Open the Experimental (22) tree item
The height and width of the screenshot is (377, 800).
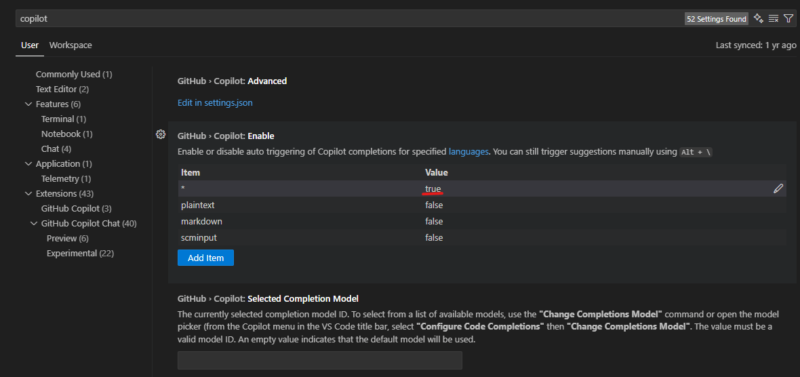point(80,253)
